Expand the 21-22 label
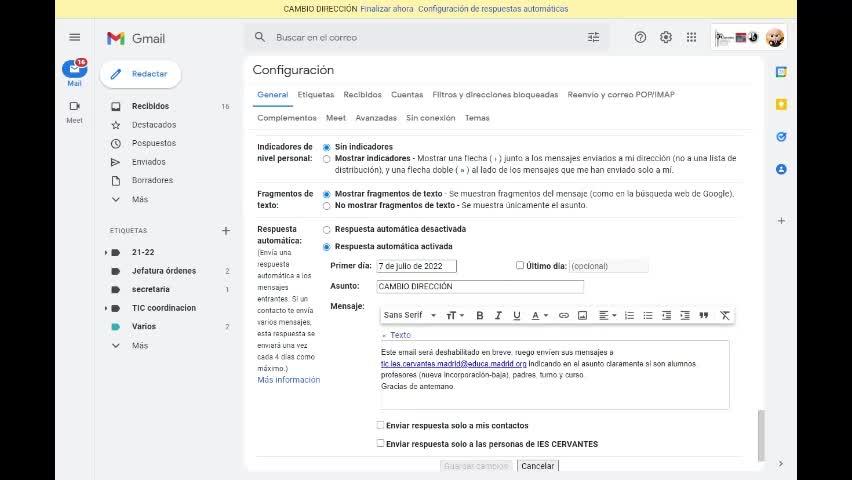 coord(106,252)
